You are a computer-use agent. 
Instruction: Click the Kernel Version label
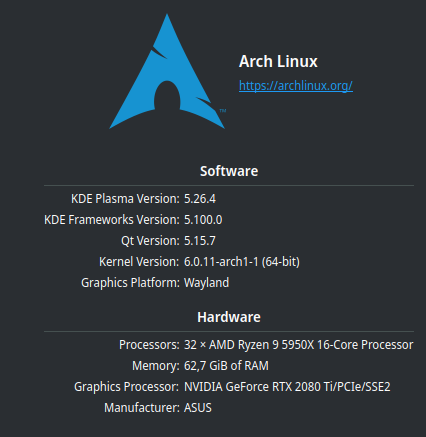(139, 262)
